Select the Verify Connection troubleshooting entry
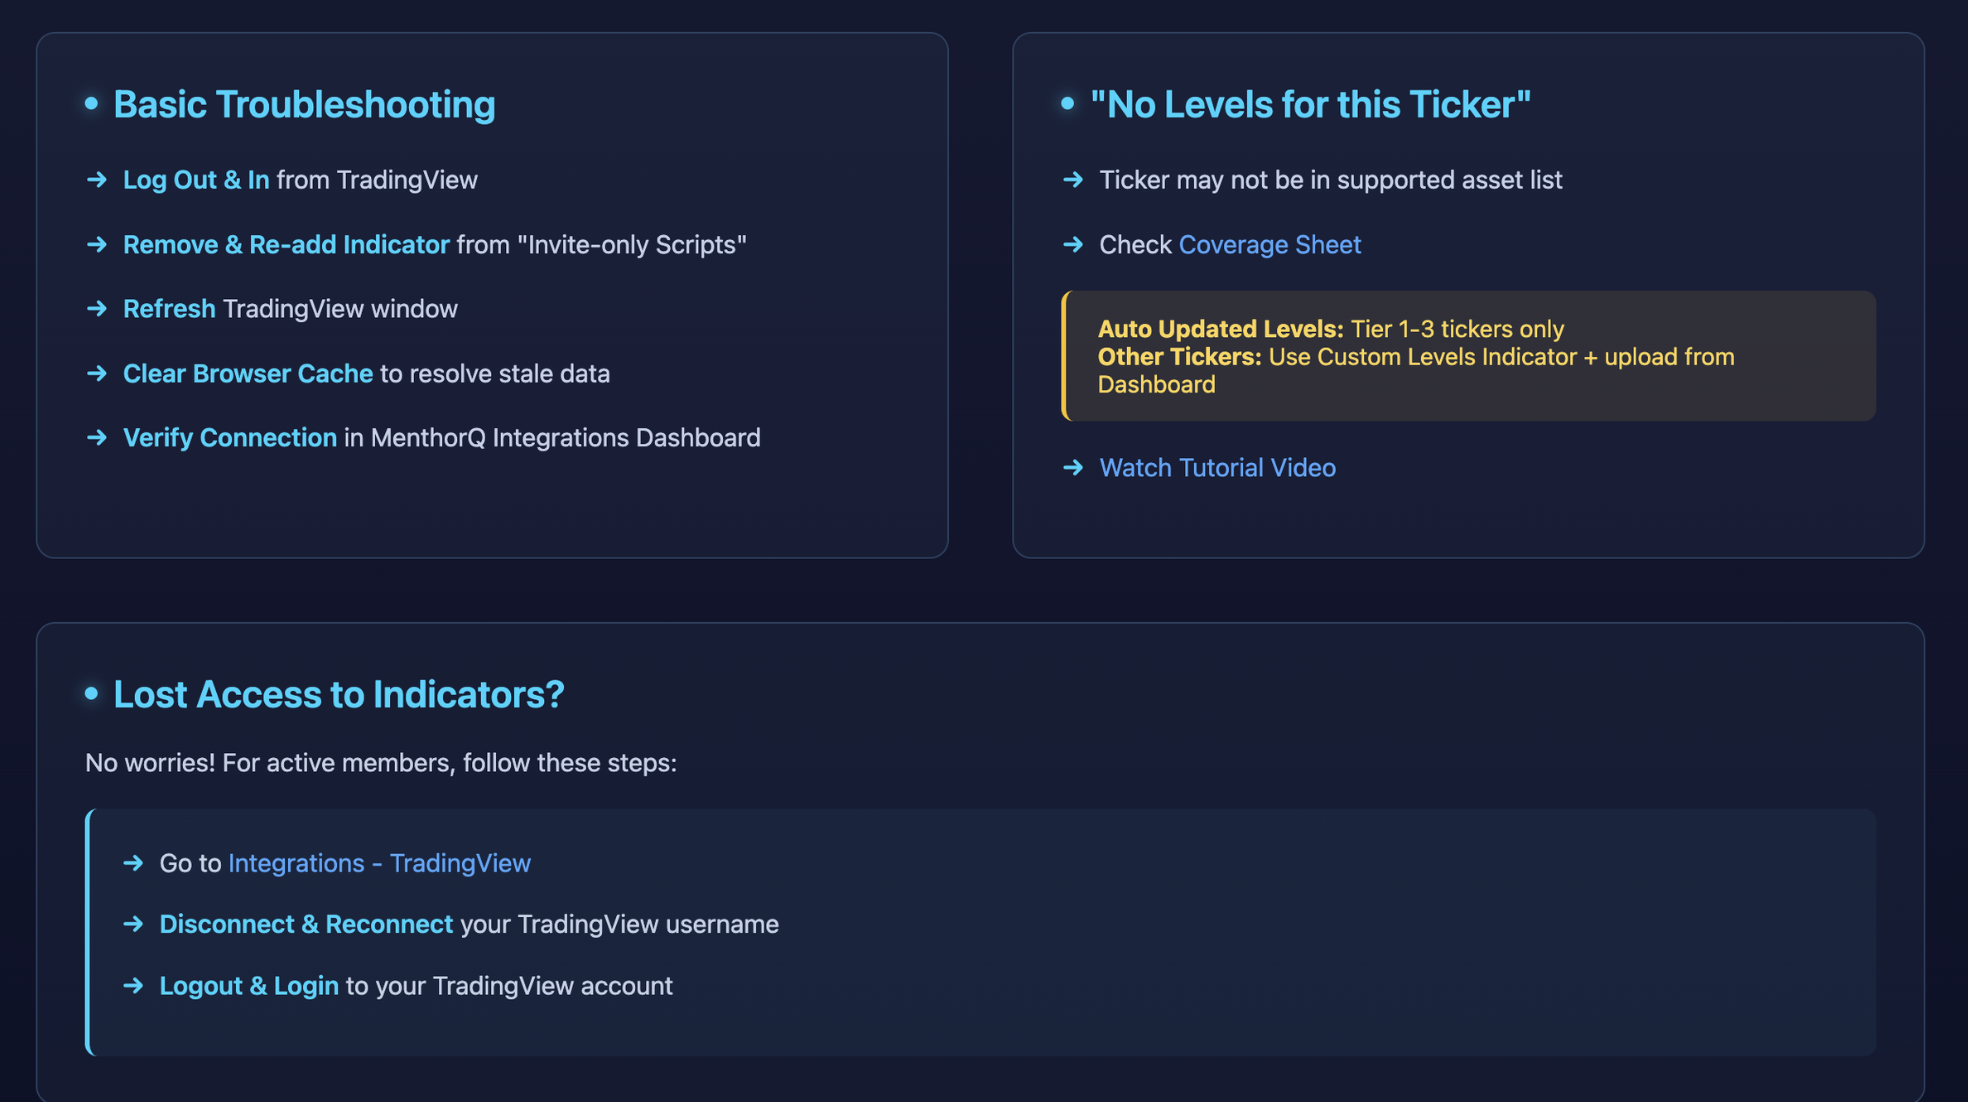This screenshot has width=1968, height=1102. tap(441, 438)
